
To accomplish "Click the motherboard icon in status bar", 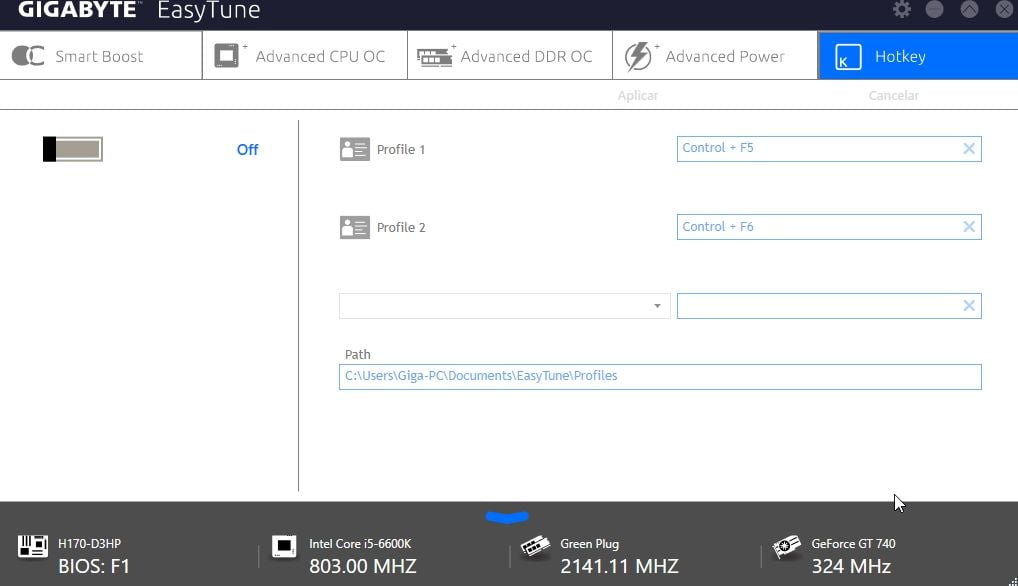I will 32,546.
